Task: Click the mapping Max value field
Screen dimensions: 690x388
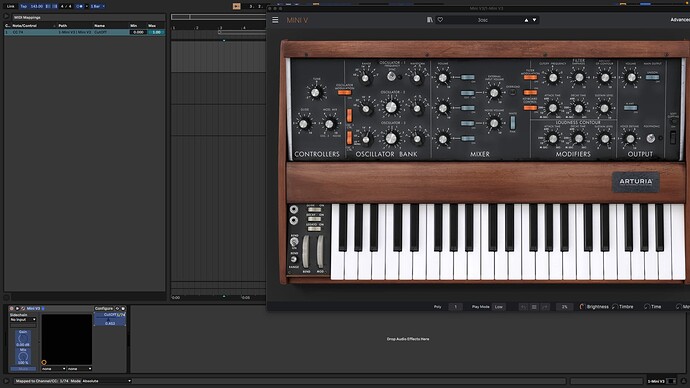Action: coord(156,32)
